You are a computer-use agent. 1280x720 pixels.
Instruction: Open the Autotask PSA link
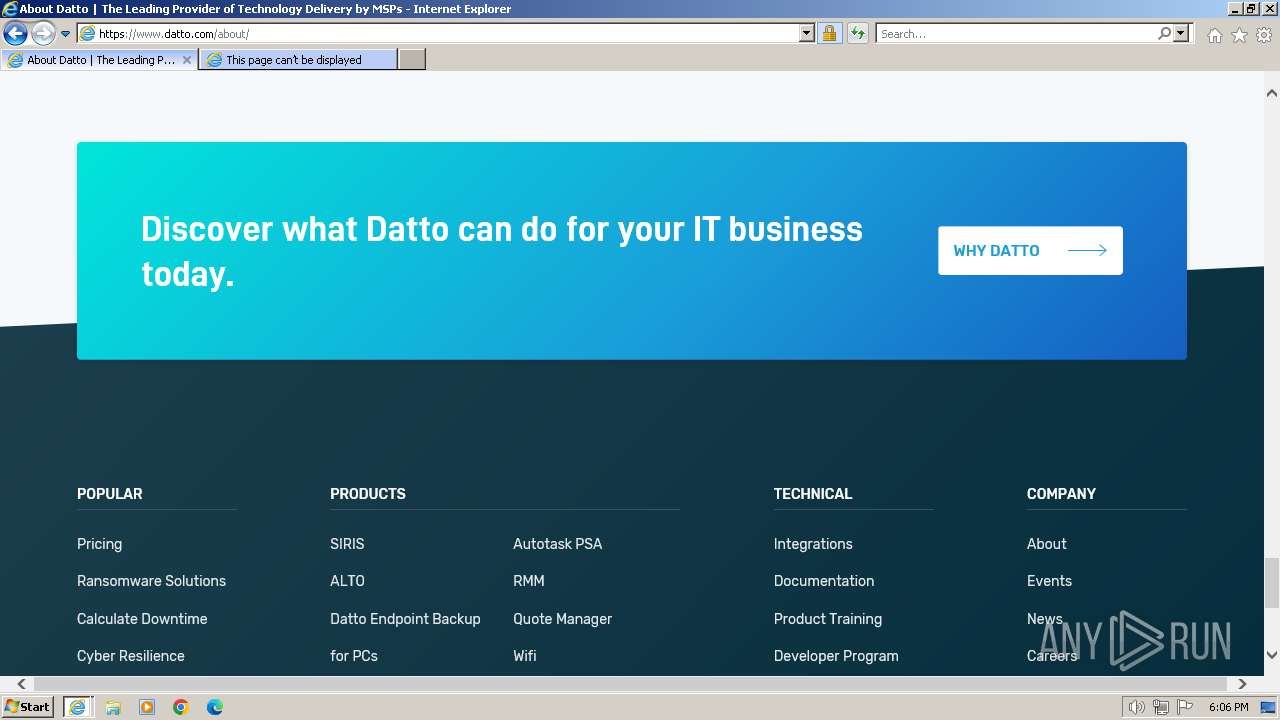click(557, 544)
